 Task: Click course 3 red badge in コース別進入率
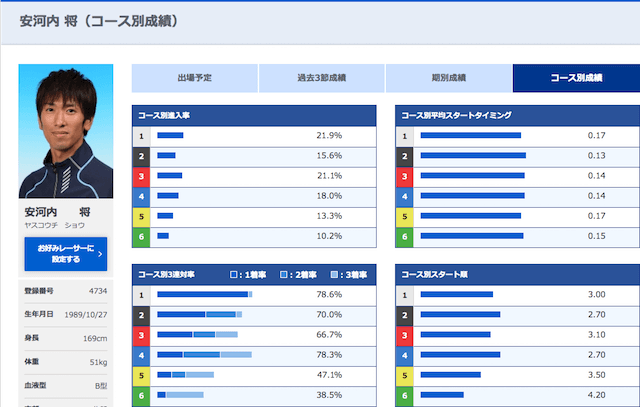click(x=142, y=176)
